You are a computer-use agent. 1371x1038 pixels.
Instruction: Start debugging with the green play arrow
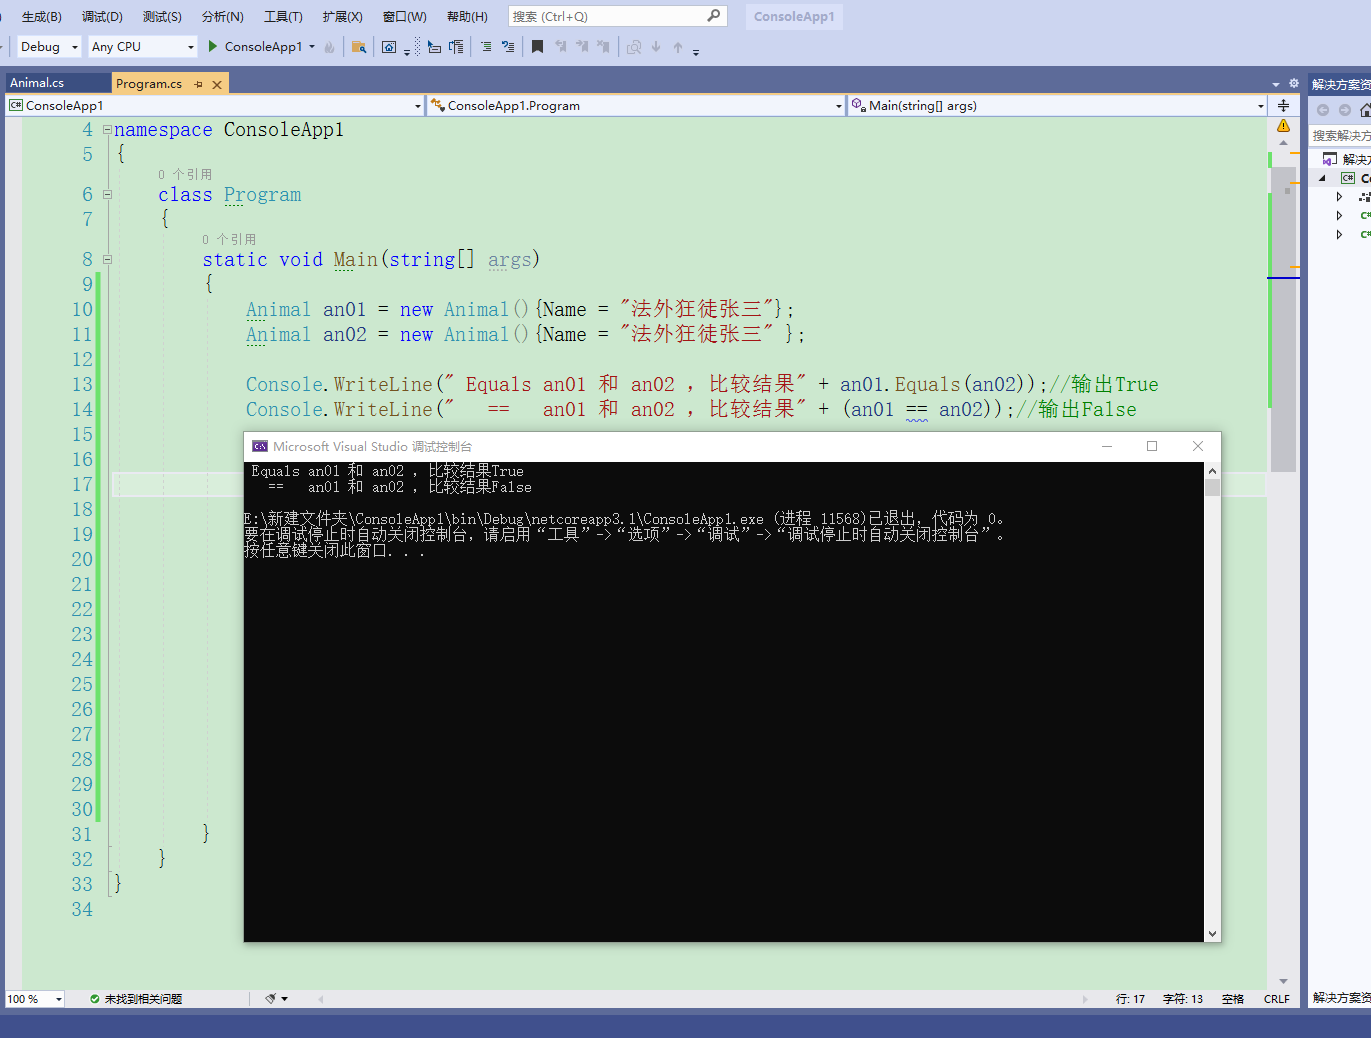(212, 46)
